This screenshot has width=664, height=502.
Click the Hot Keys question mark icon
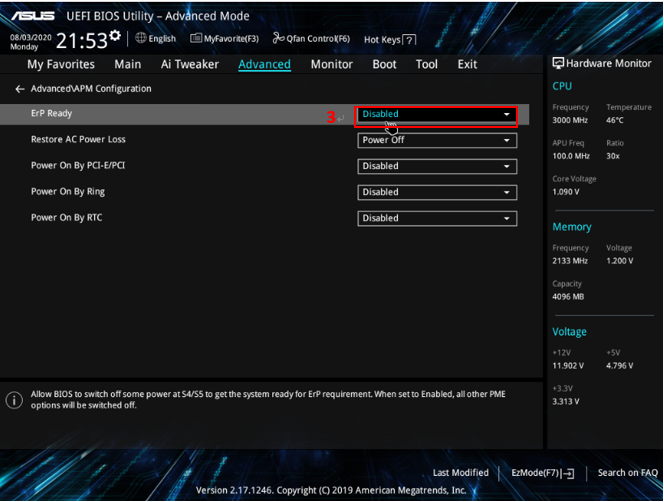pos(409,40)
